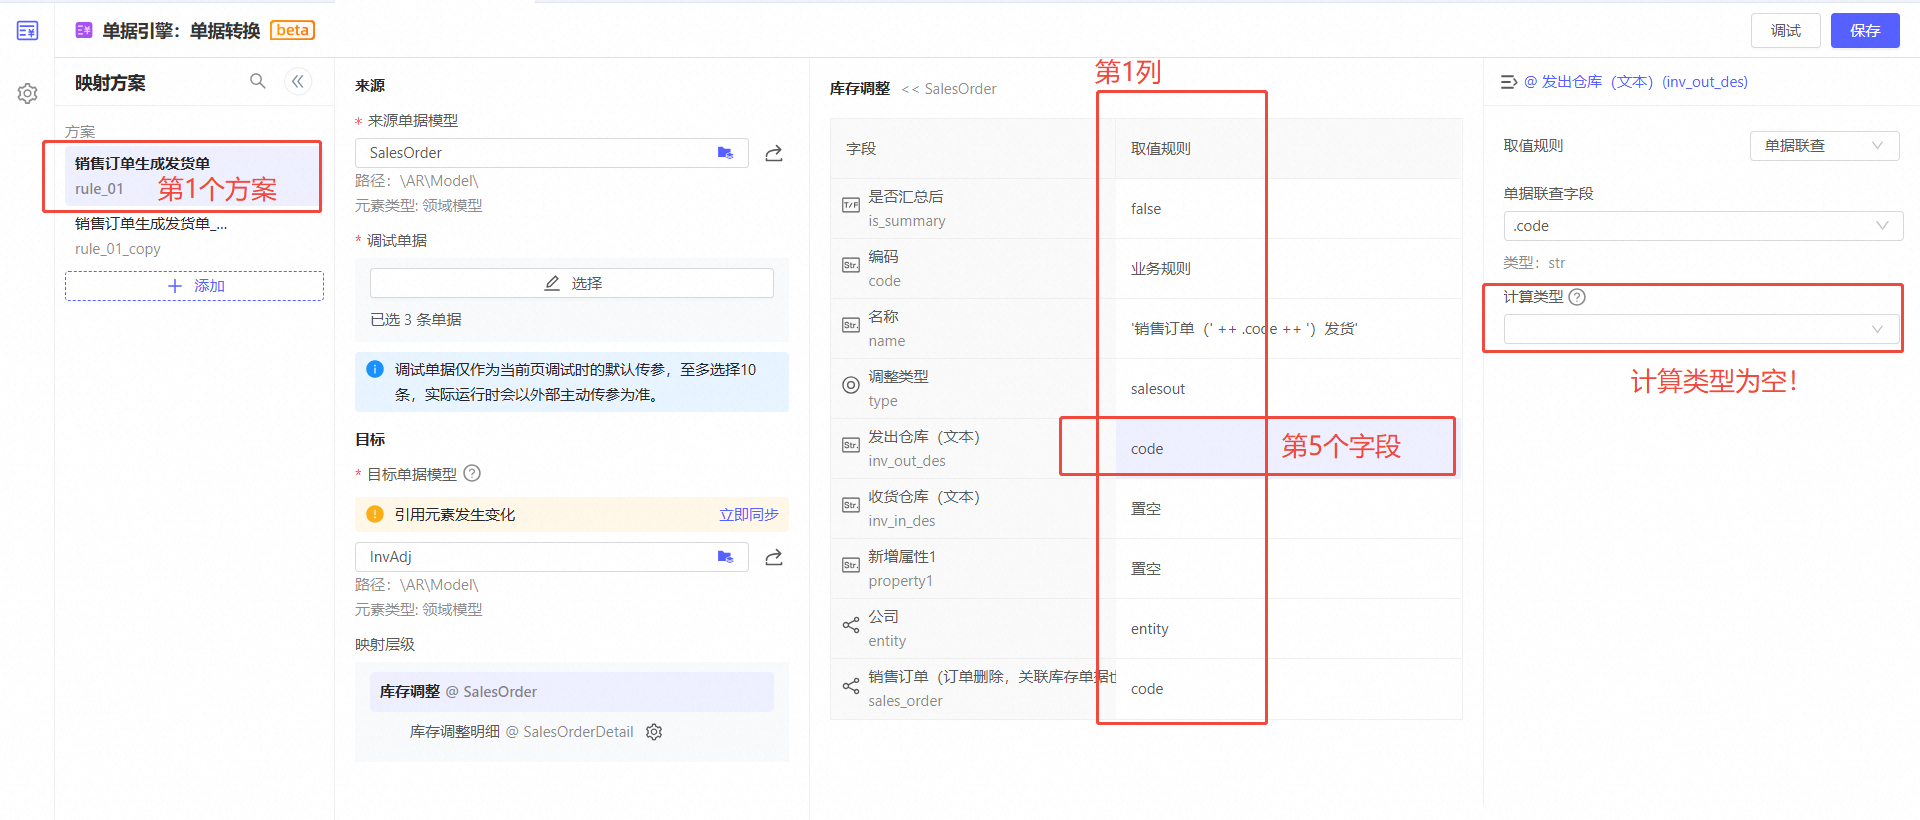This screenshot has height=820, width=1920.
Task: Click the 调试 button
Action: [x=1785, y=31]
